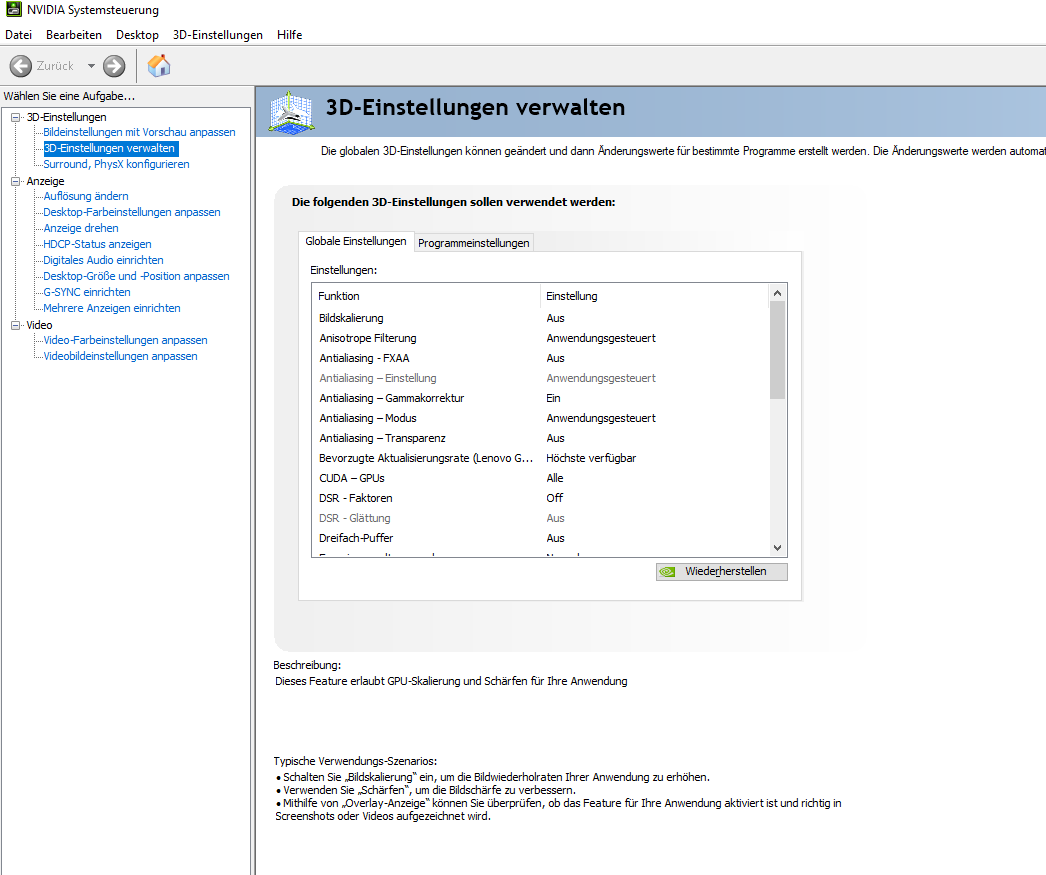Click the Höchste verfügbar value
The height and width of the screenshot is (875, 1046).
coord(591,458)
